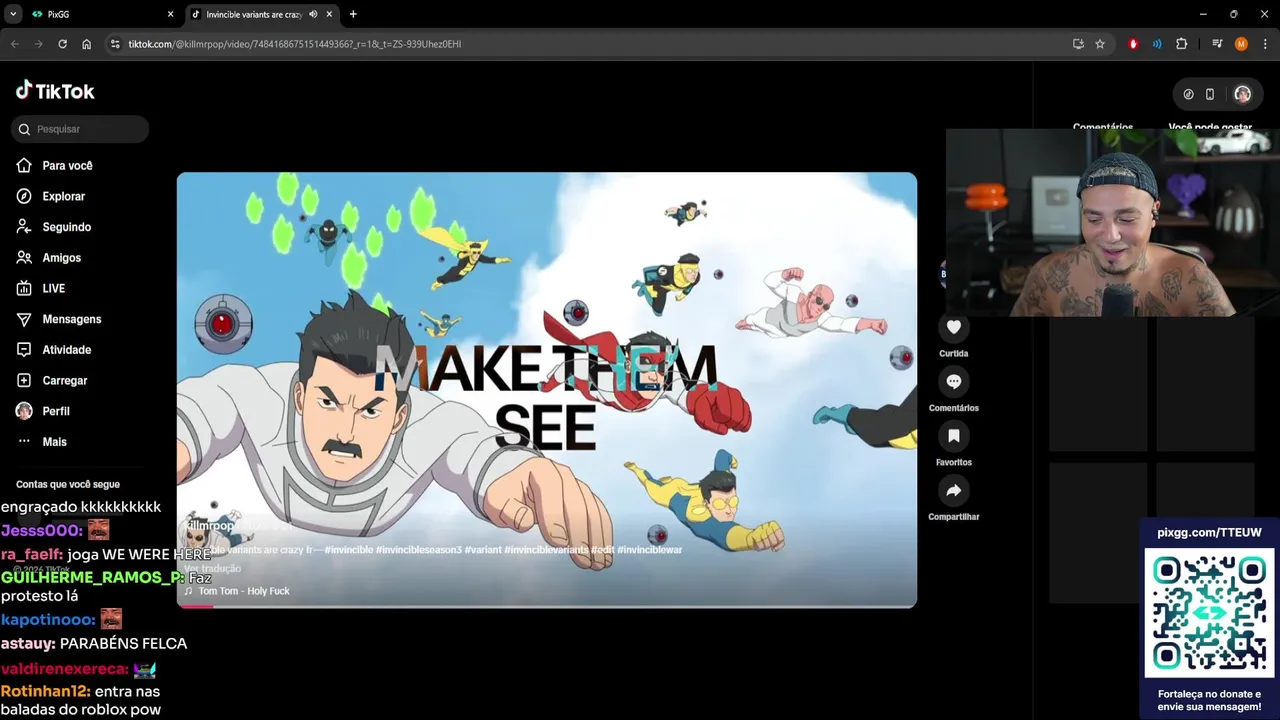Open the Explorar page
1280x720 pixels.
coord(51,197)
